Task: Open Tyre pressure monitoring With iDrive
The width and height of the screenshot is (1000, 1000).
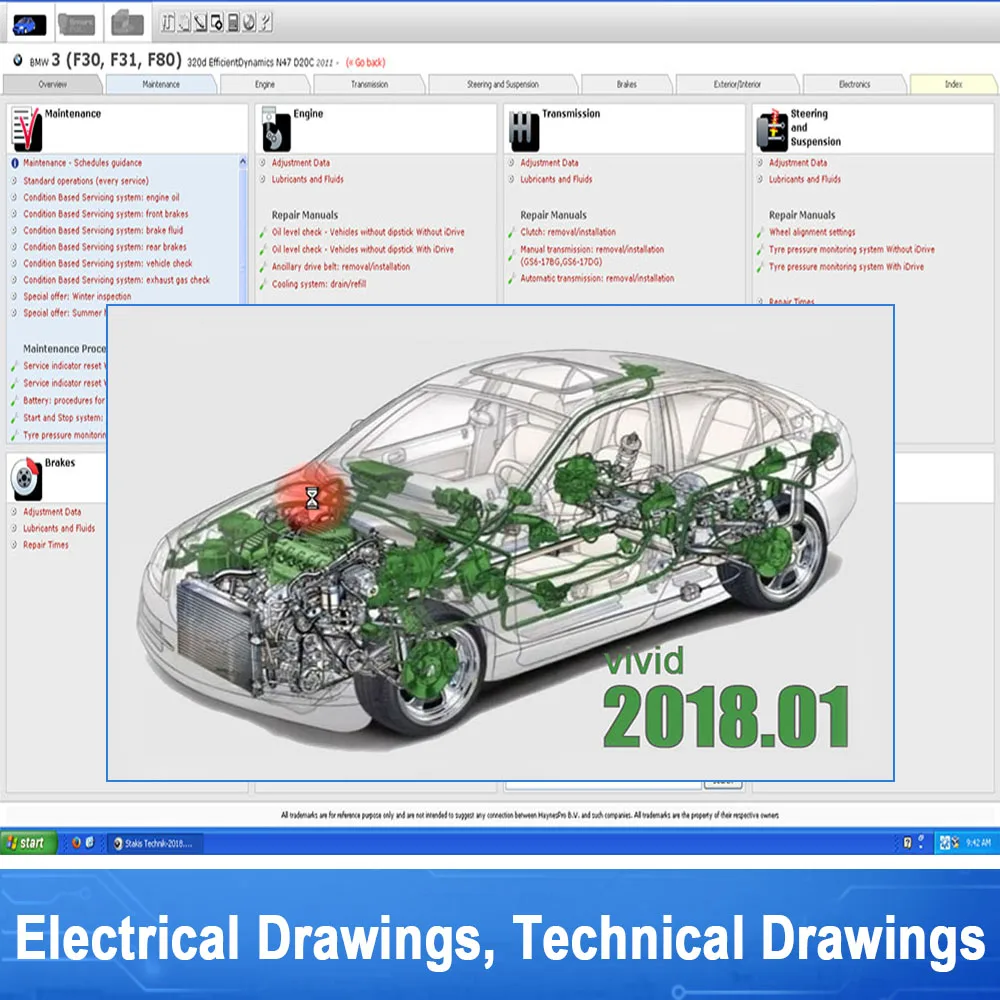Action: [x=846, y=267]
